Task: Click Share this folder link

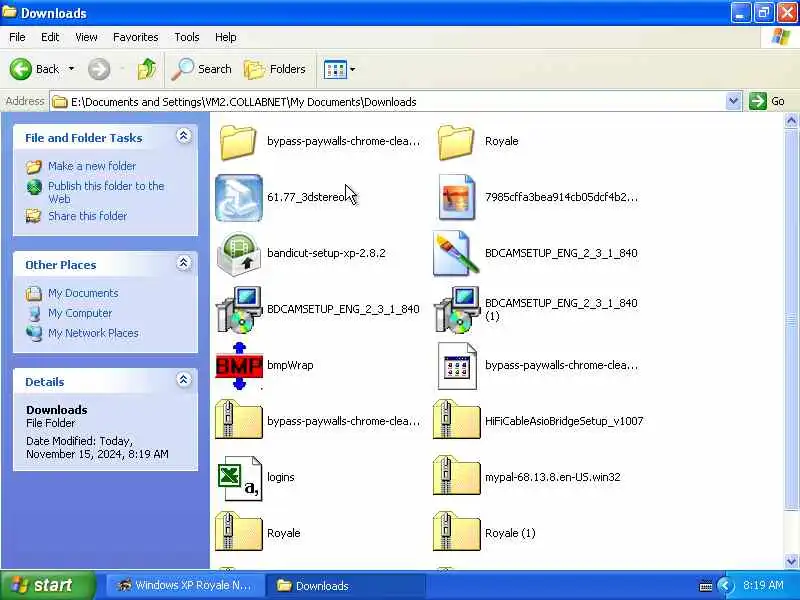Action: (x=87, y=216)
